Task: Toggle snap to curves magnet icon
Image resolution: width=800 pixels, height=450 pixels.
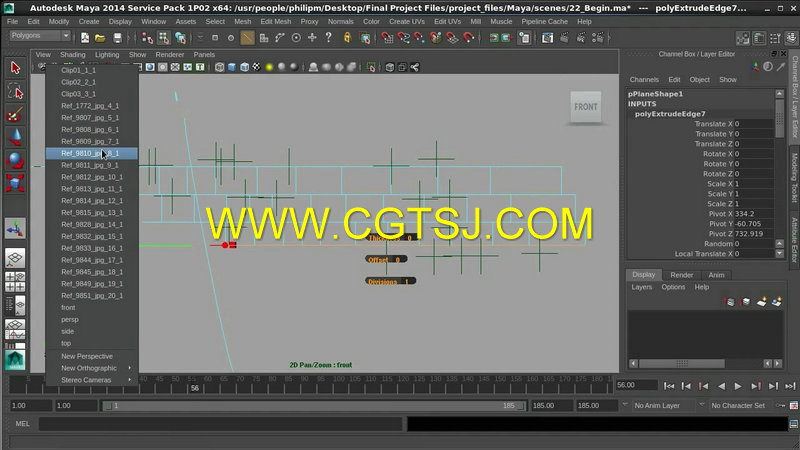Action: [x=403, y=38]
